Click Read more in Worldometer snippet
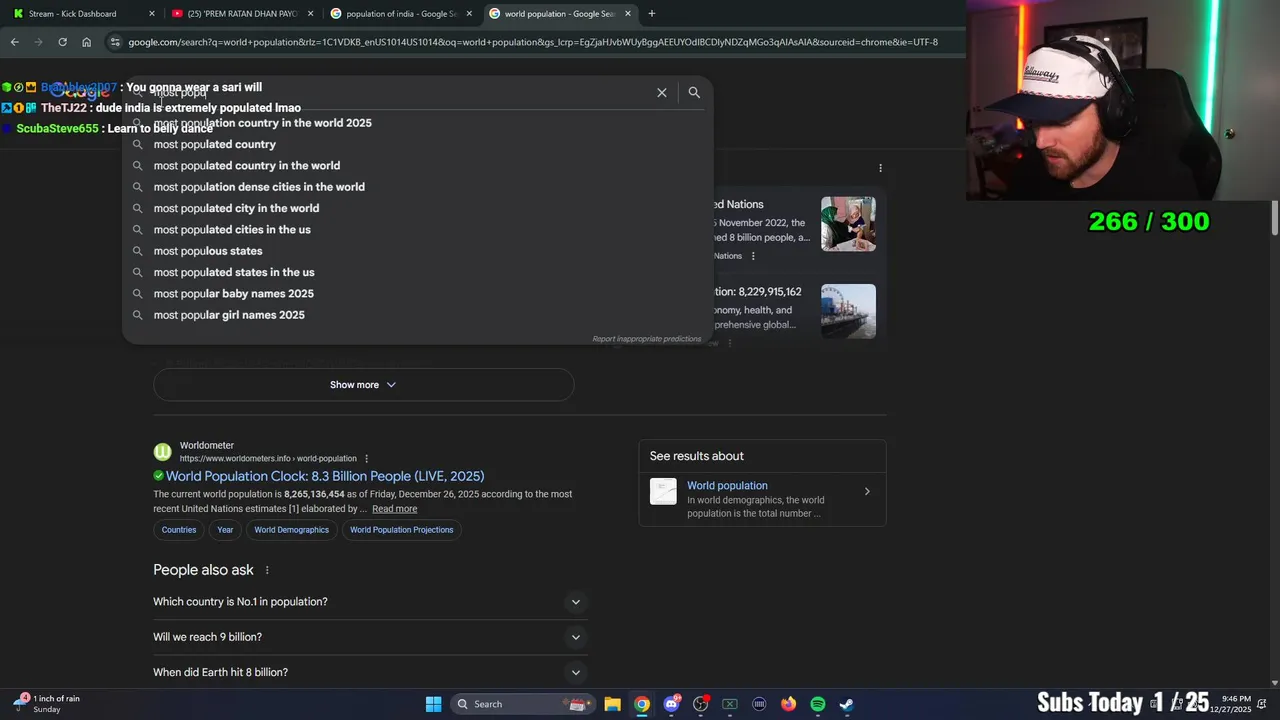1280x720 pixels. 394,509
